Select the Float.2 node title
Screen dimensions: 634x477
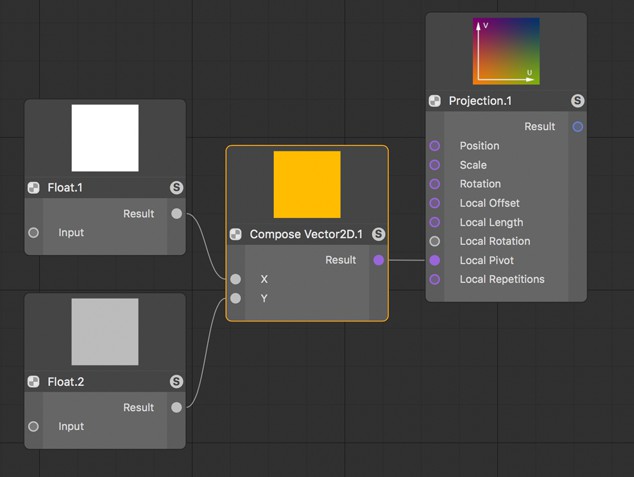(66, 382)
